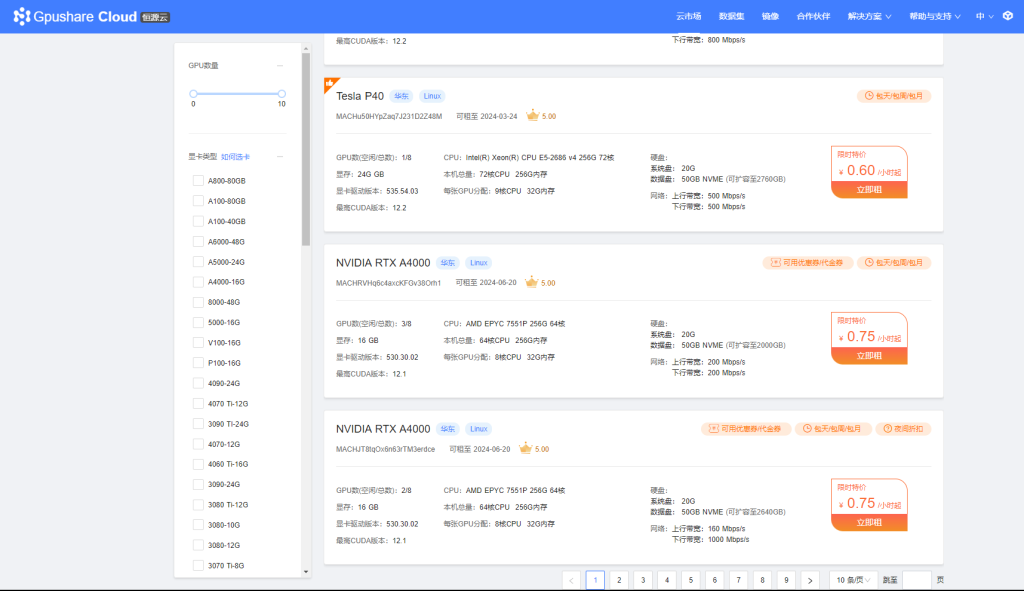Screen dimensions: 1024x591
Task: Go to page 2 of results
Action: [x=619, y=580]
